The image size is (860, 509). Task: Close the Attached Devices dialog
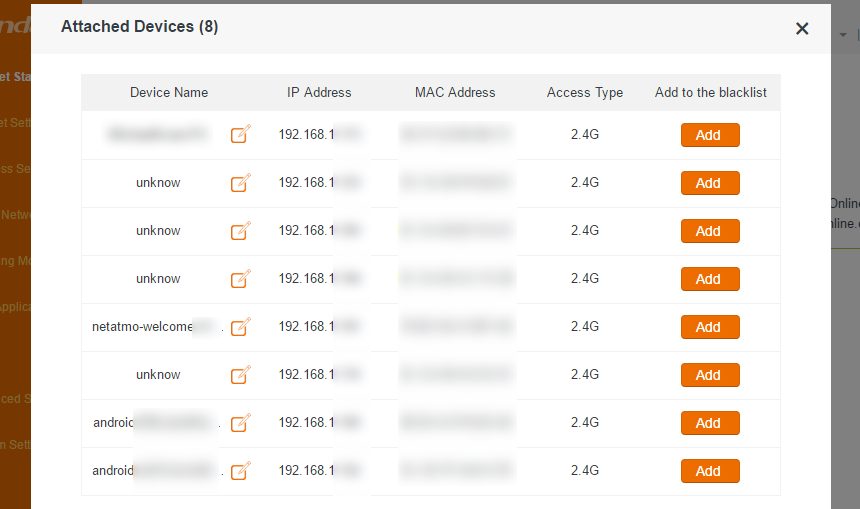pyautogui.click(x=802, y=29)
